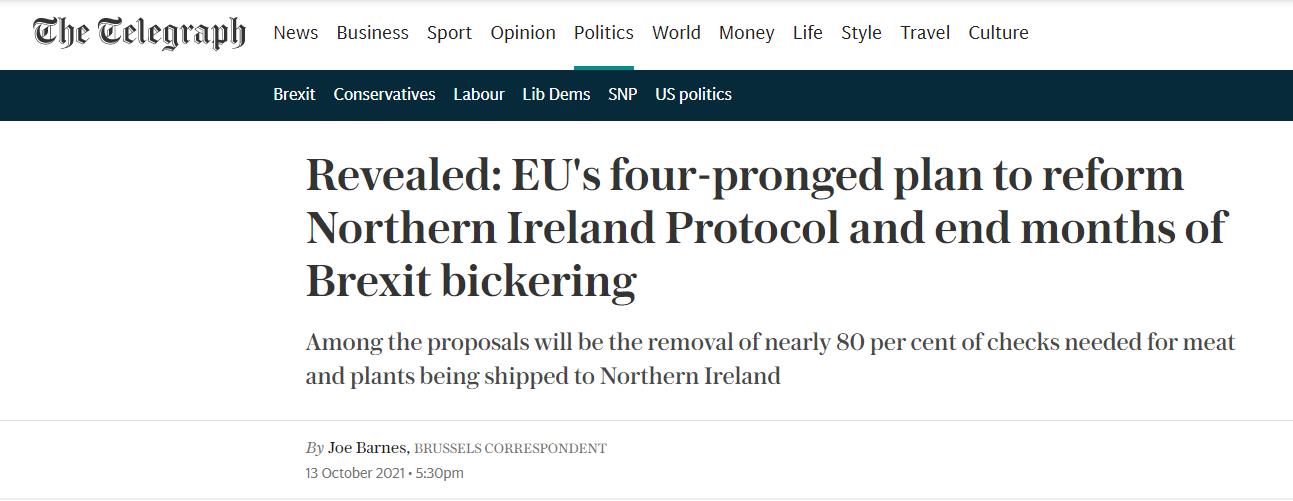Open the Money section
Image resolution: width=1293 pixels, height=501 pixels.
[746, 33]
